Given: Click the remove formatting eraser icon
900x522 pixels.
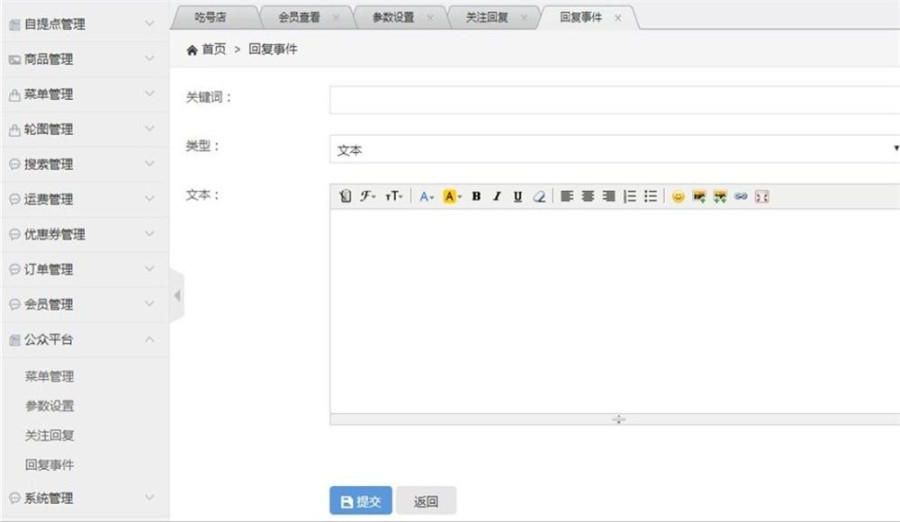Looking at the screenshot, I should tap(539, 197).
